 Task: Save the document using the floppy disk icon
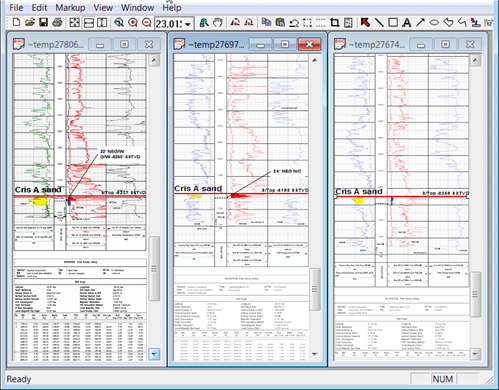point(43,23)
